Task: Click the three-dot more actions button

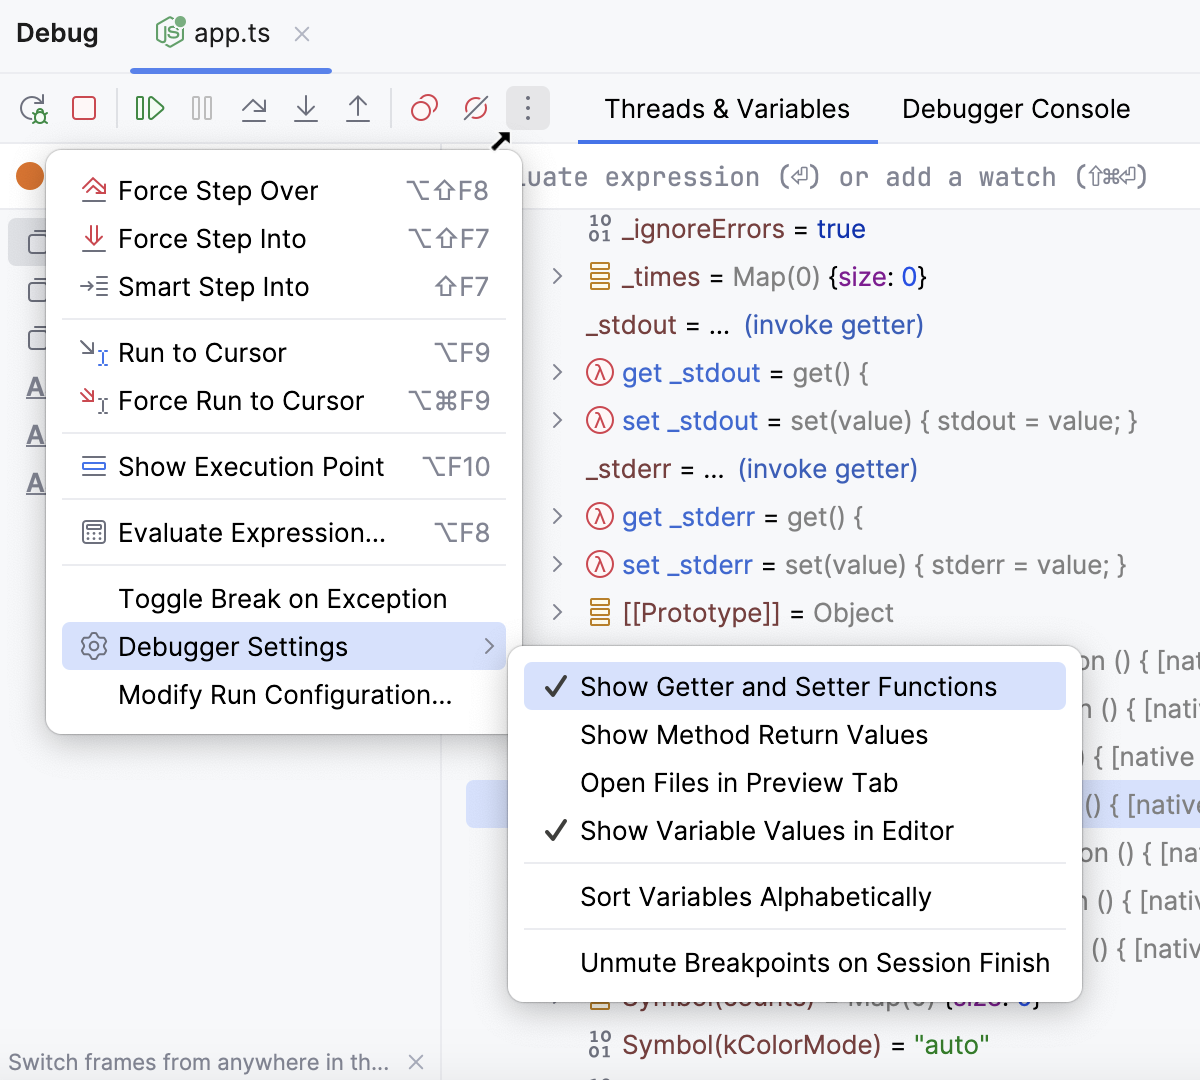Action: [528, 108]
